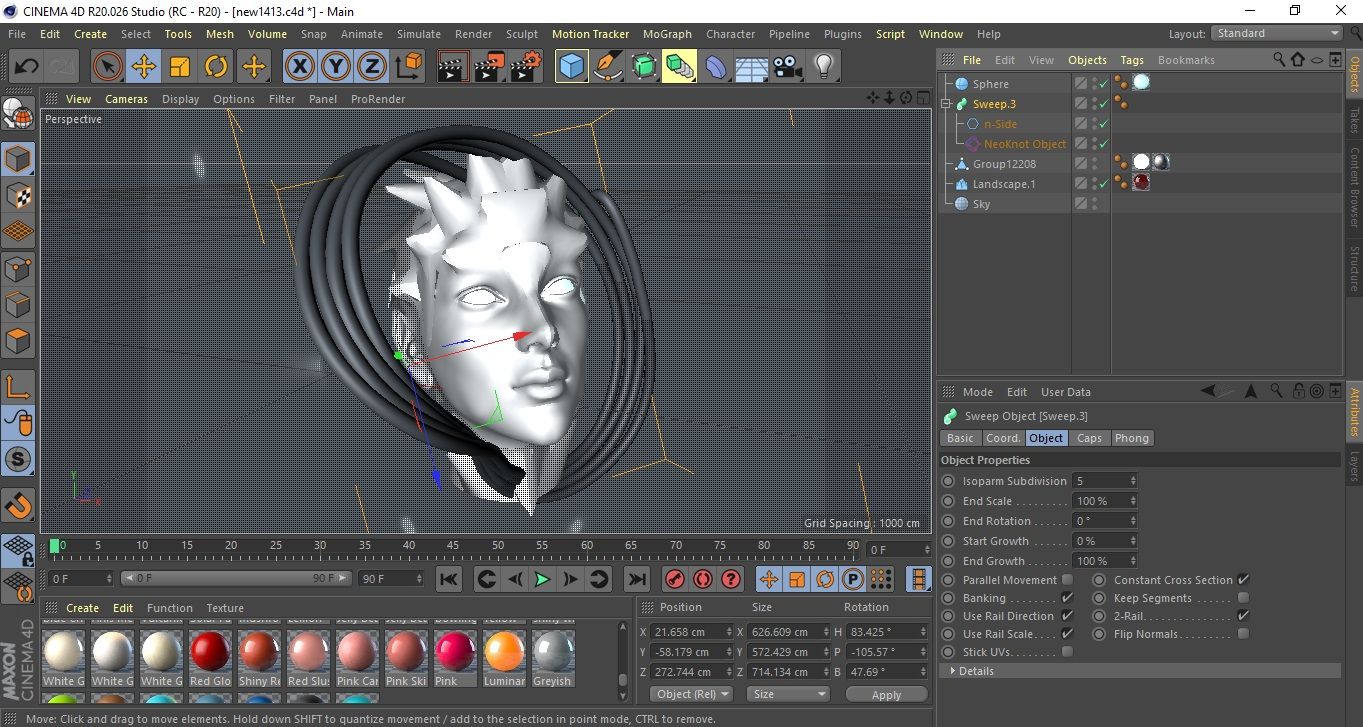Screen dimensions: 1363x727
Task: Uncheck Constant Cross Section option
Action: [x=1243, y=580]
